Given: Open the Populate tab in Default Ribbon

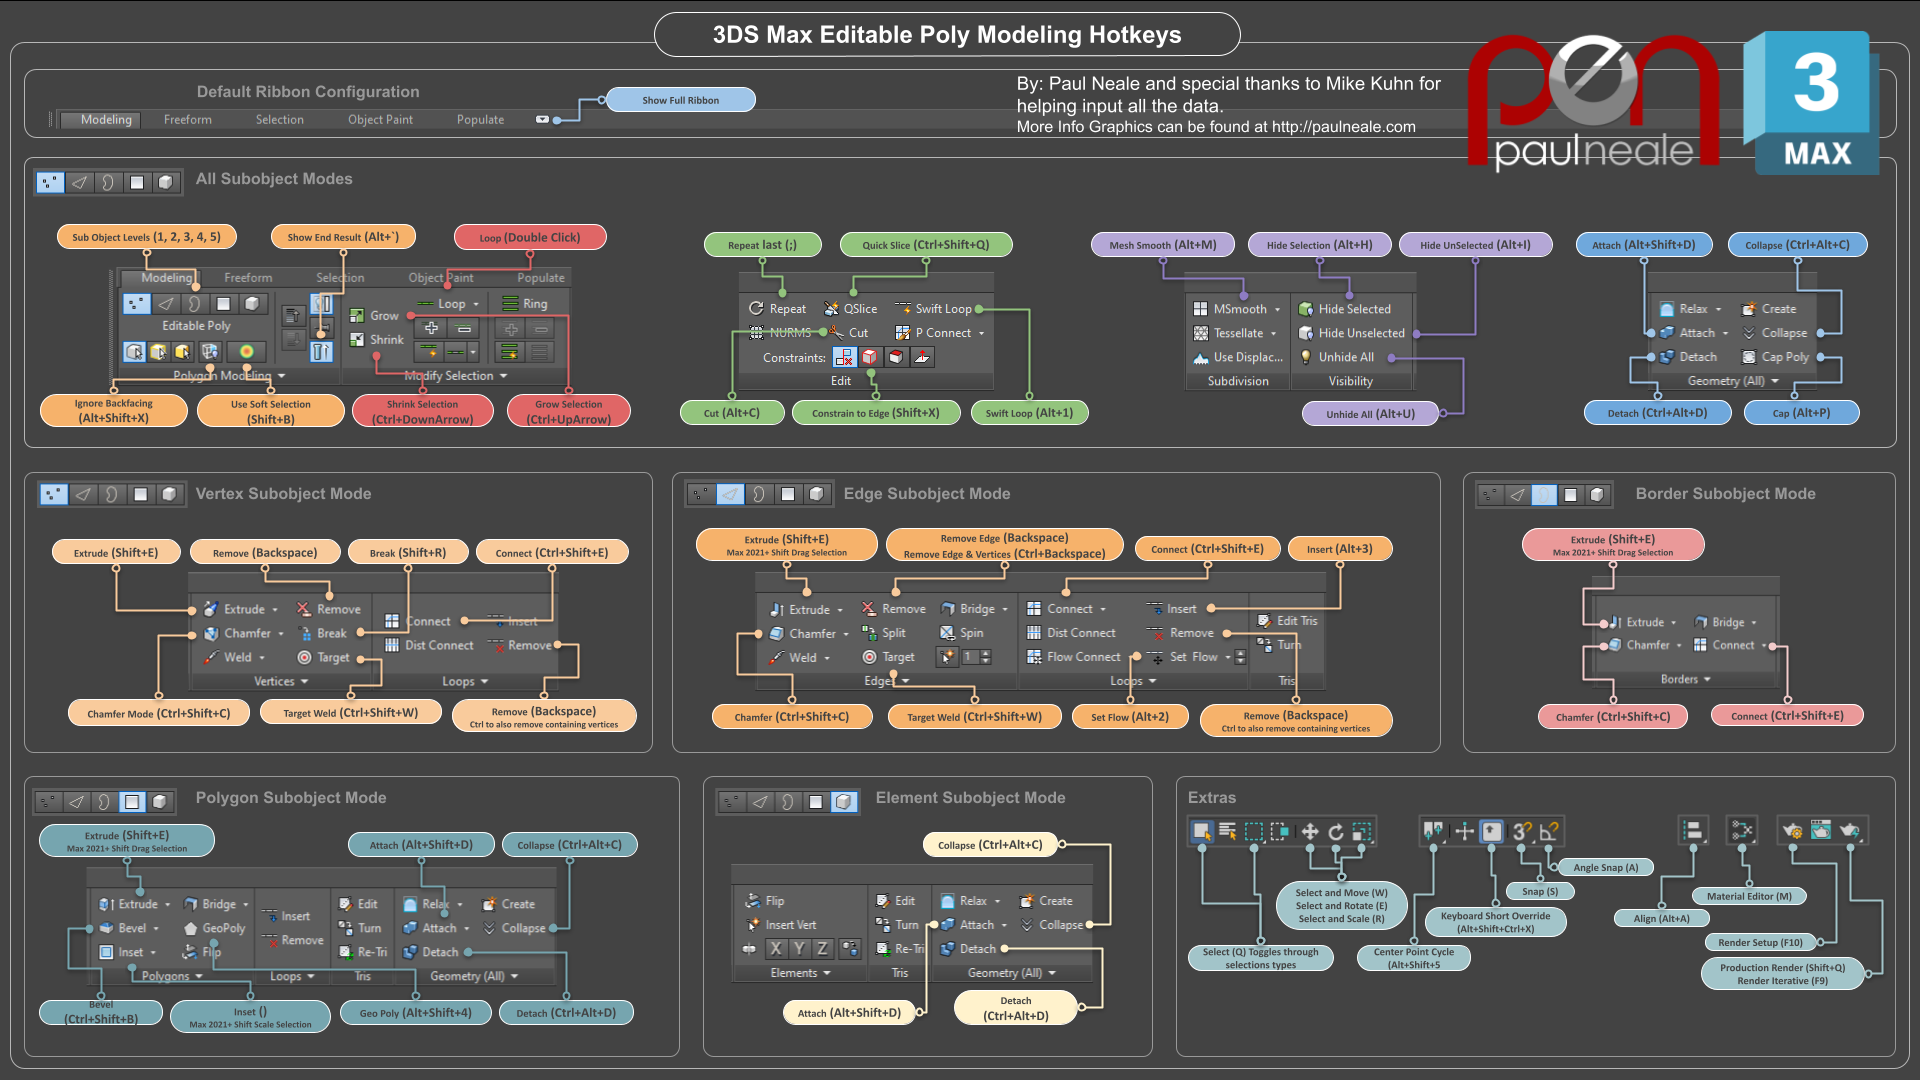Looking at the screenshot, I should pos(480,120).
